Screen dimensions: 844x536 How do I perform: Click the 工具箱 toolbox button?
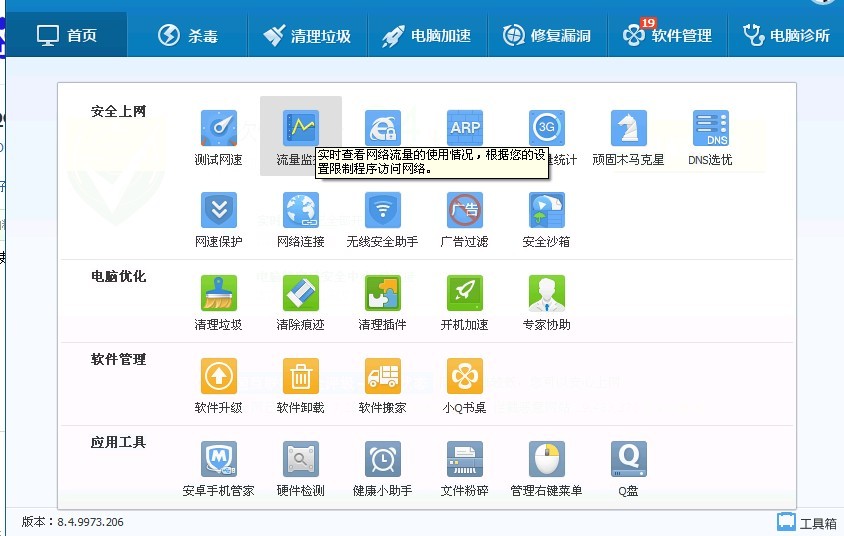click(807, 523)
